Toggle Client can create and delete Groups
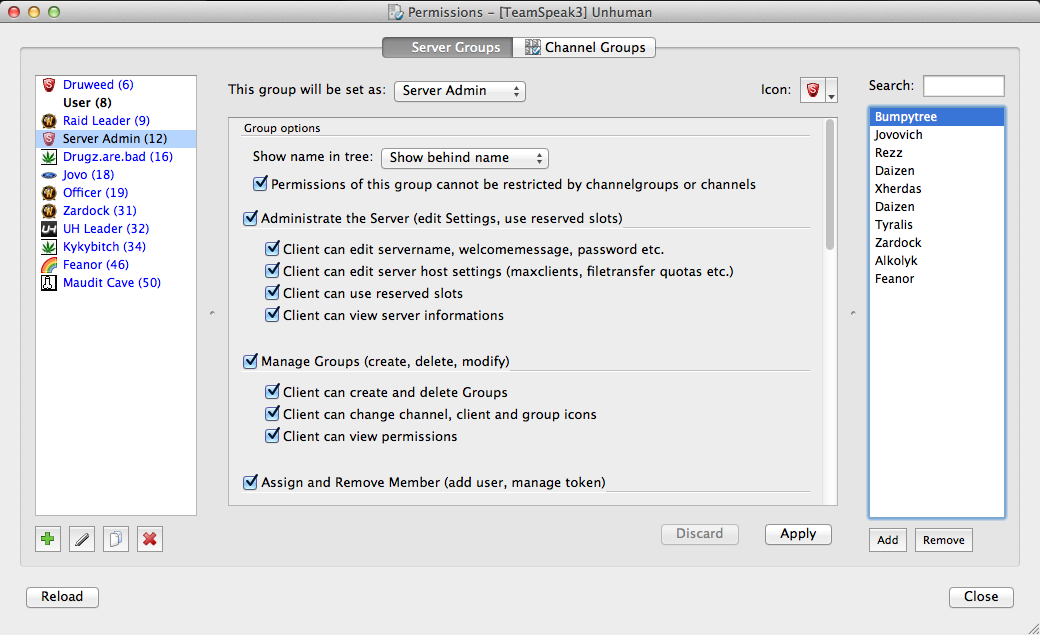1040x635 pixels. pos(272,391)
